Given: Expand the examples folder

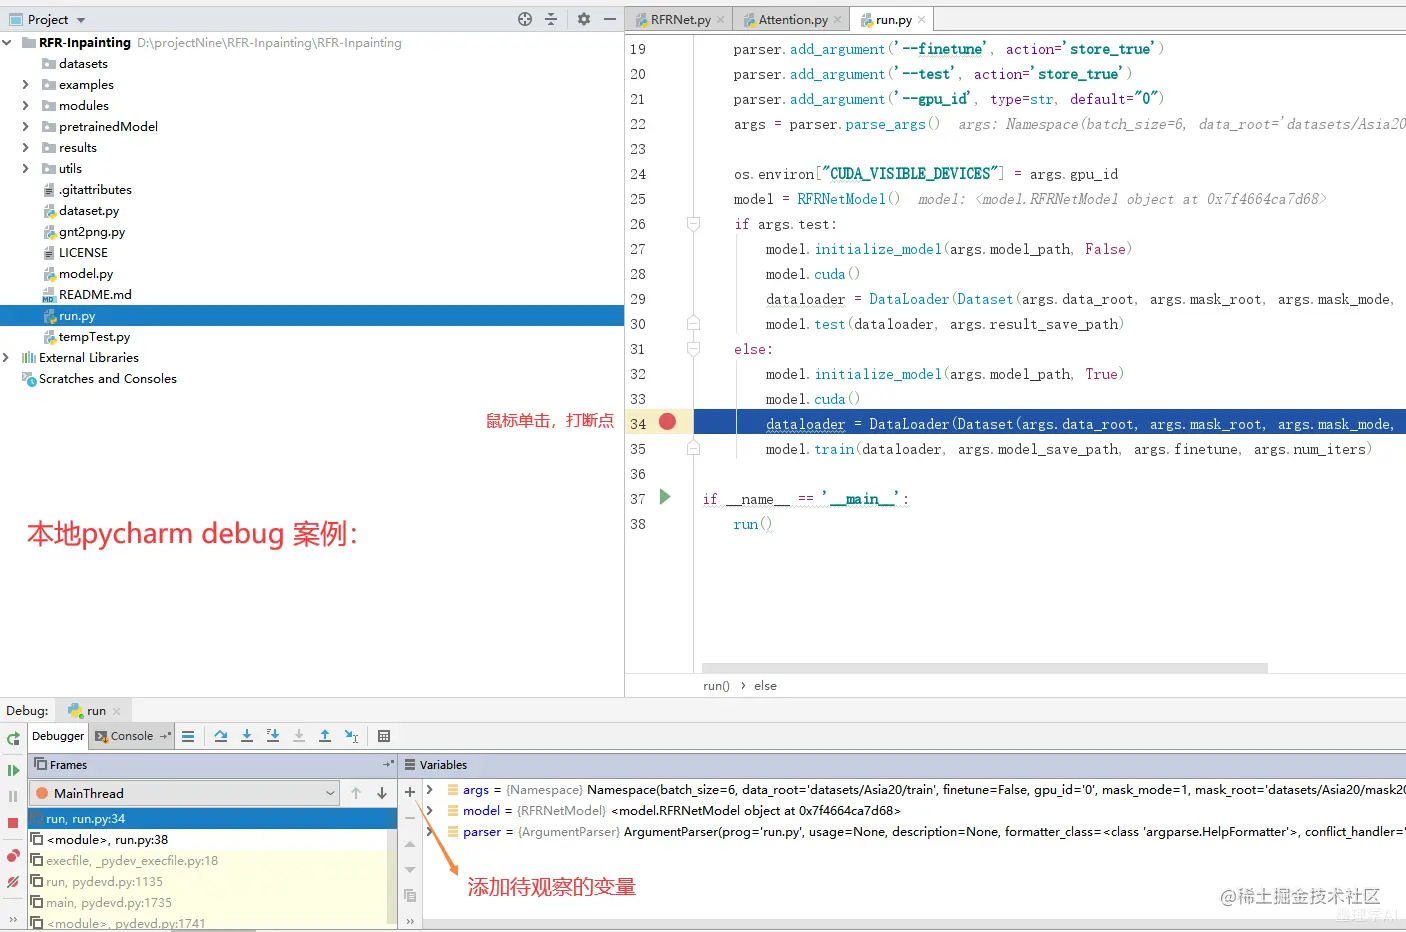Looking at the screenshot, I should tap(25, 85).
